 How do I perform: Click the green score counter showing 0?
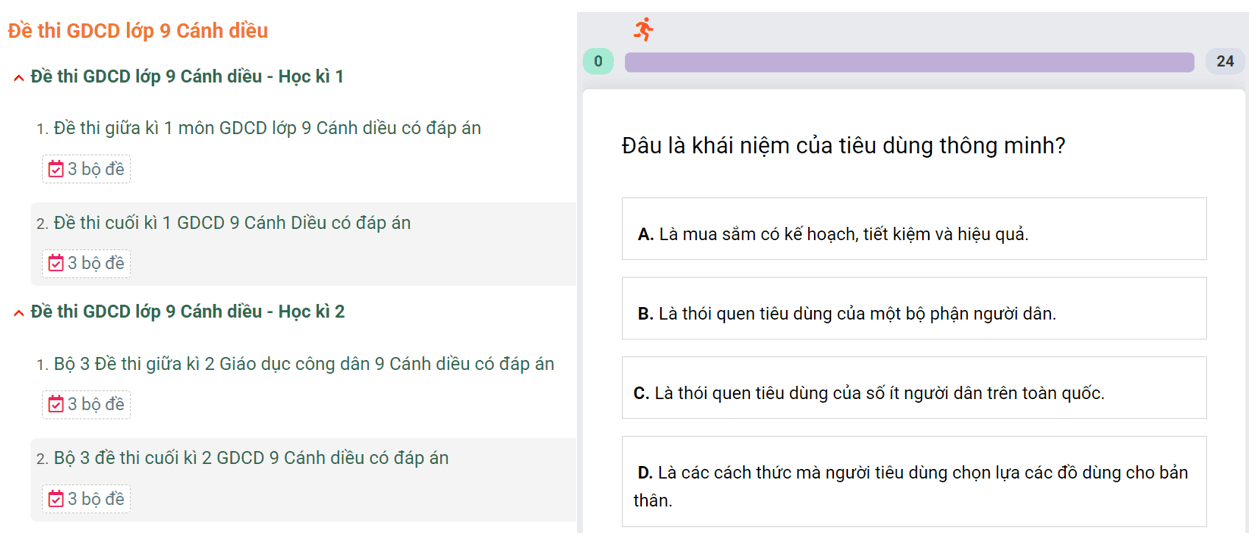(598, 61)
